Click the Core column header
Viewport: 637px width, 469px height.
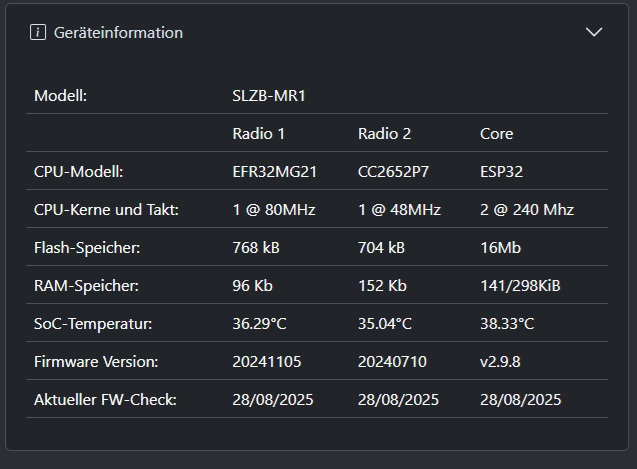click(496, 134)
